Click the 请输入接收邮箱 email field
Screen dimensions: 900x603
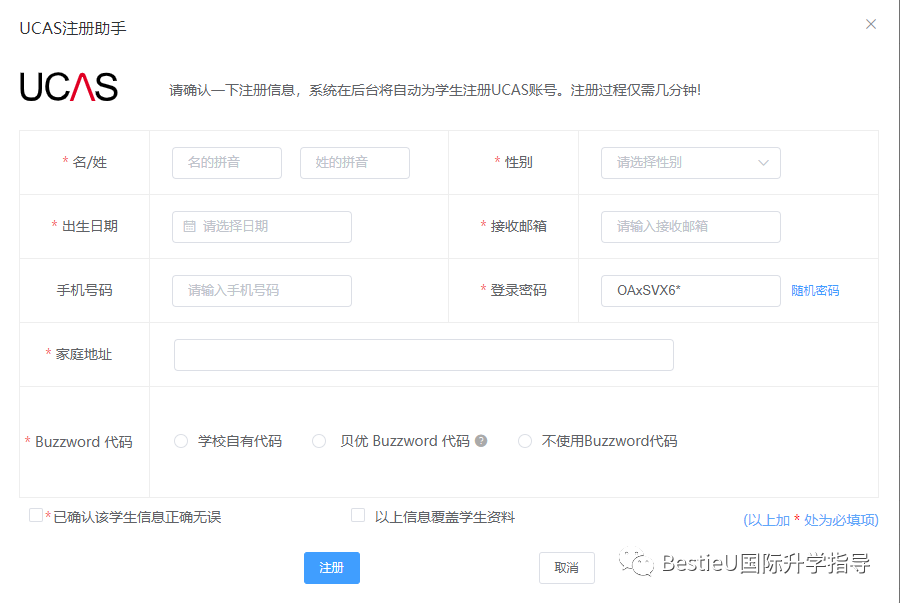click(690, 227)
